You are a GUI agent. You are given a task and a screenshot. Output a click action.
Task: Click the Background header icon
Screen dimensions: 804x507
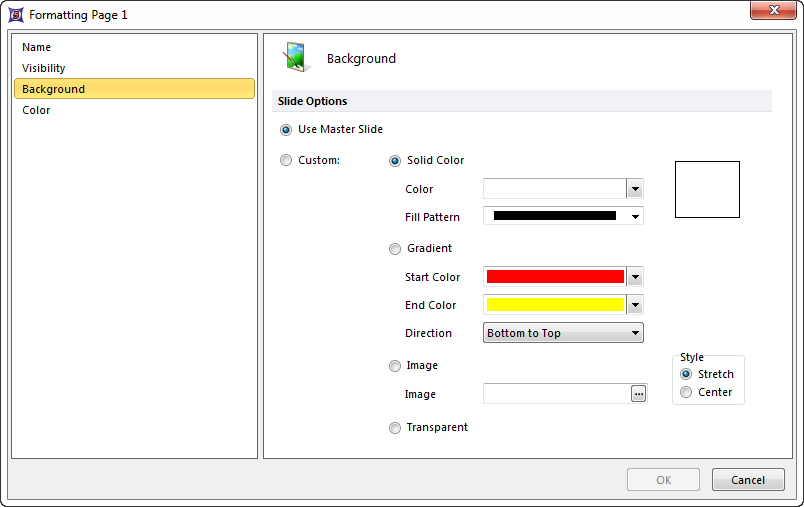pos(295,58)
